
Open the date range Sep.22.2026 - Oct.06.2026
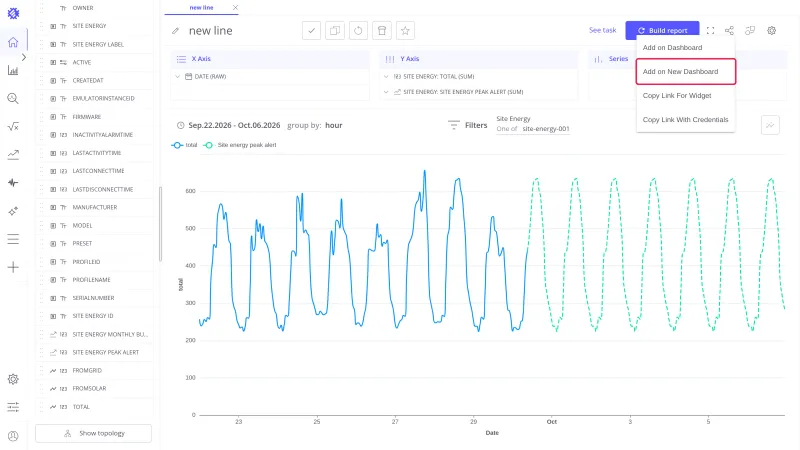(x=234, y=126)
